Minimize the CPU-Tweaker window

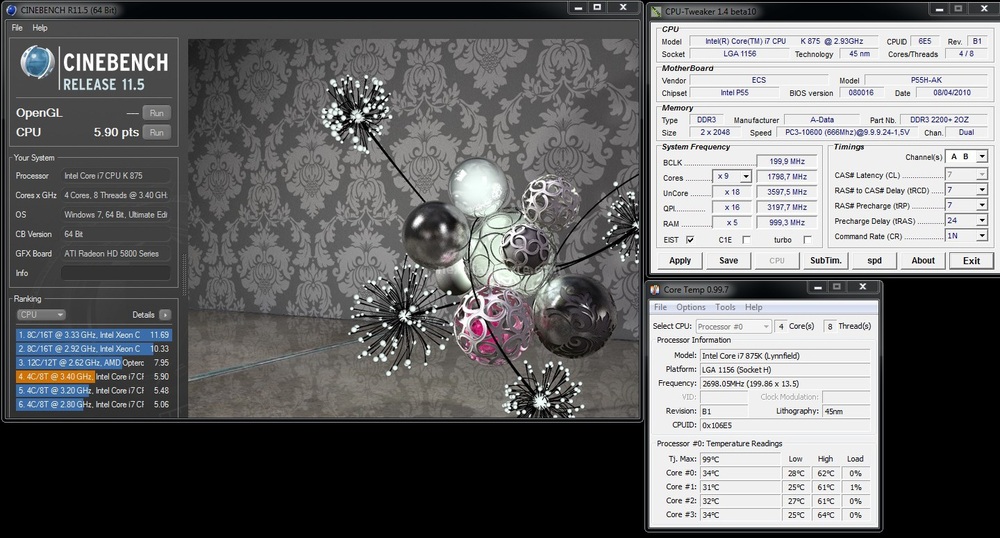[x=939, y=9]
